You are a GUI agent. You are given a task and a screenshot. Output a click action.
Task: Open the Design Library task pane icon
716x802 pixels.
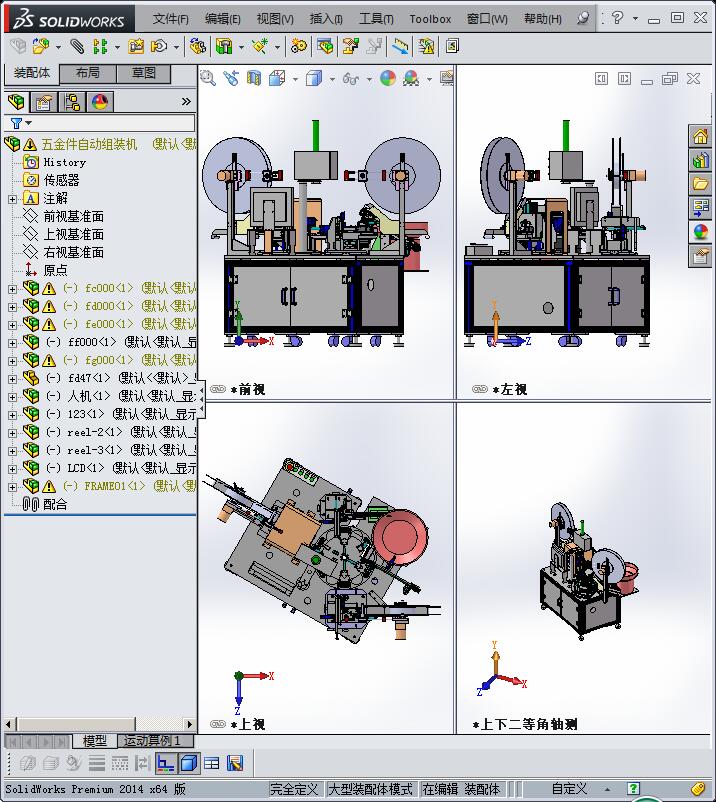(x=700, y=161)
